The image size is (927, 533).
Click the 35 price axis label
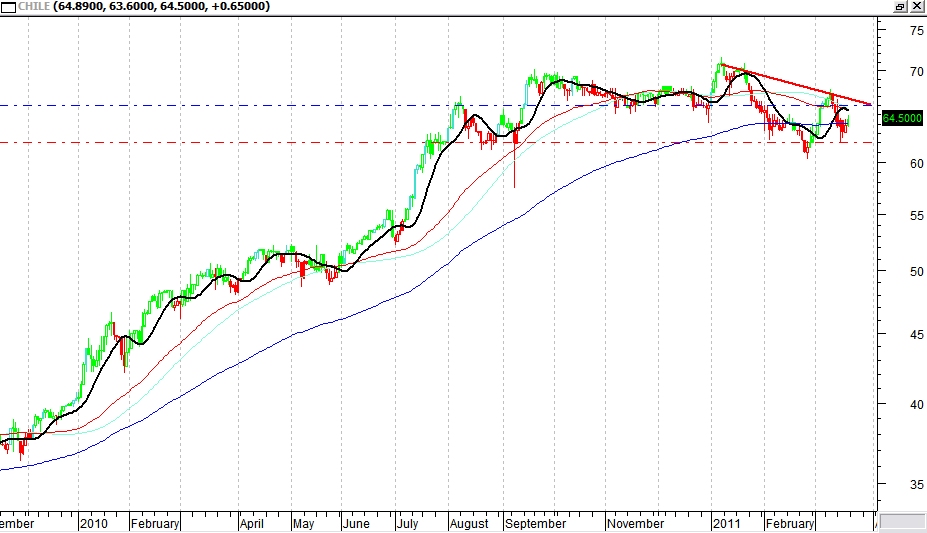(916, 485)
